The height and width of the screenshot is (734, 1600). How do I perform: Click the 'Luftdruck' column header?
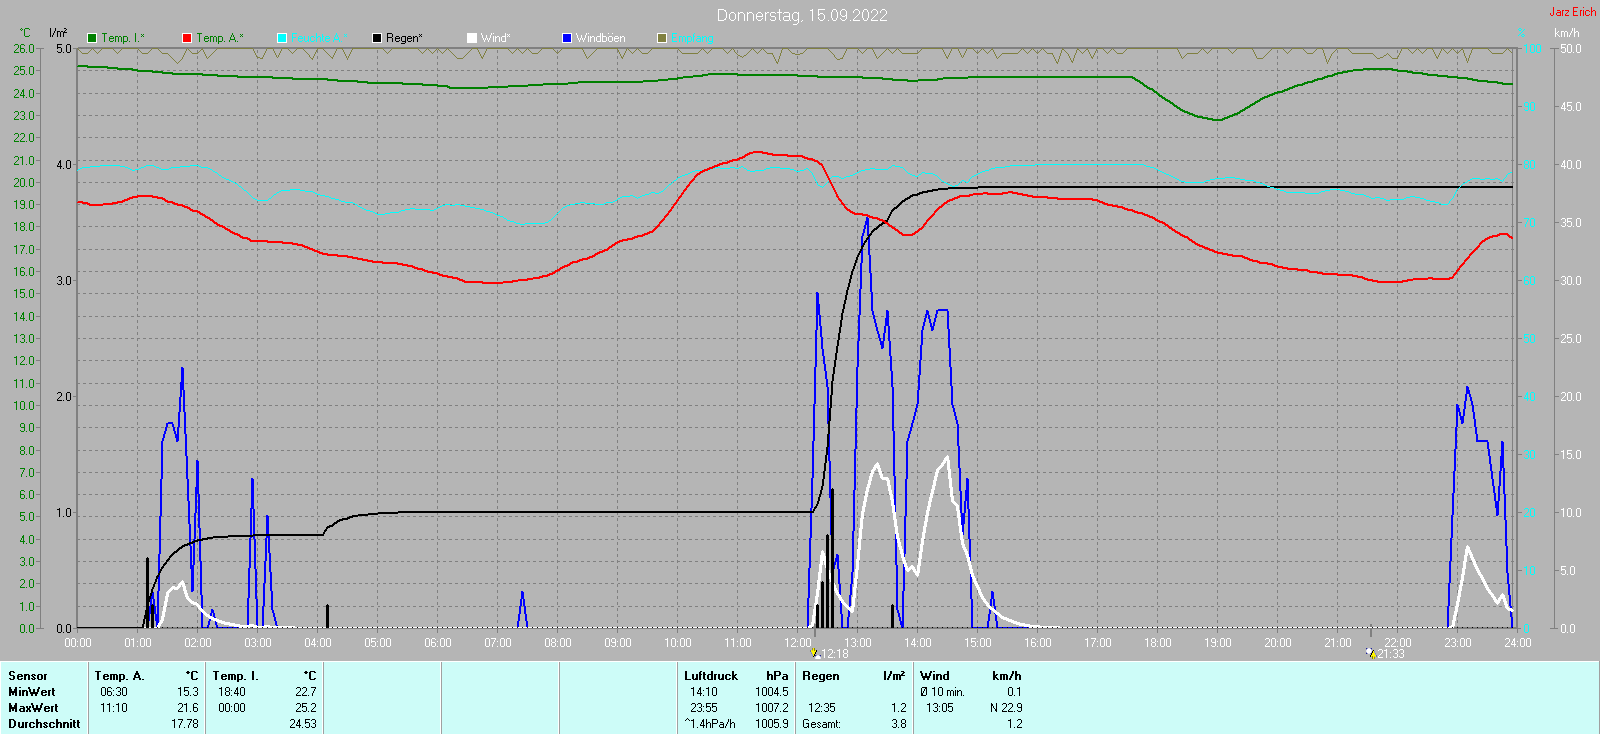pyautogui.click(x=711, y=676)
